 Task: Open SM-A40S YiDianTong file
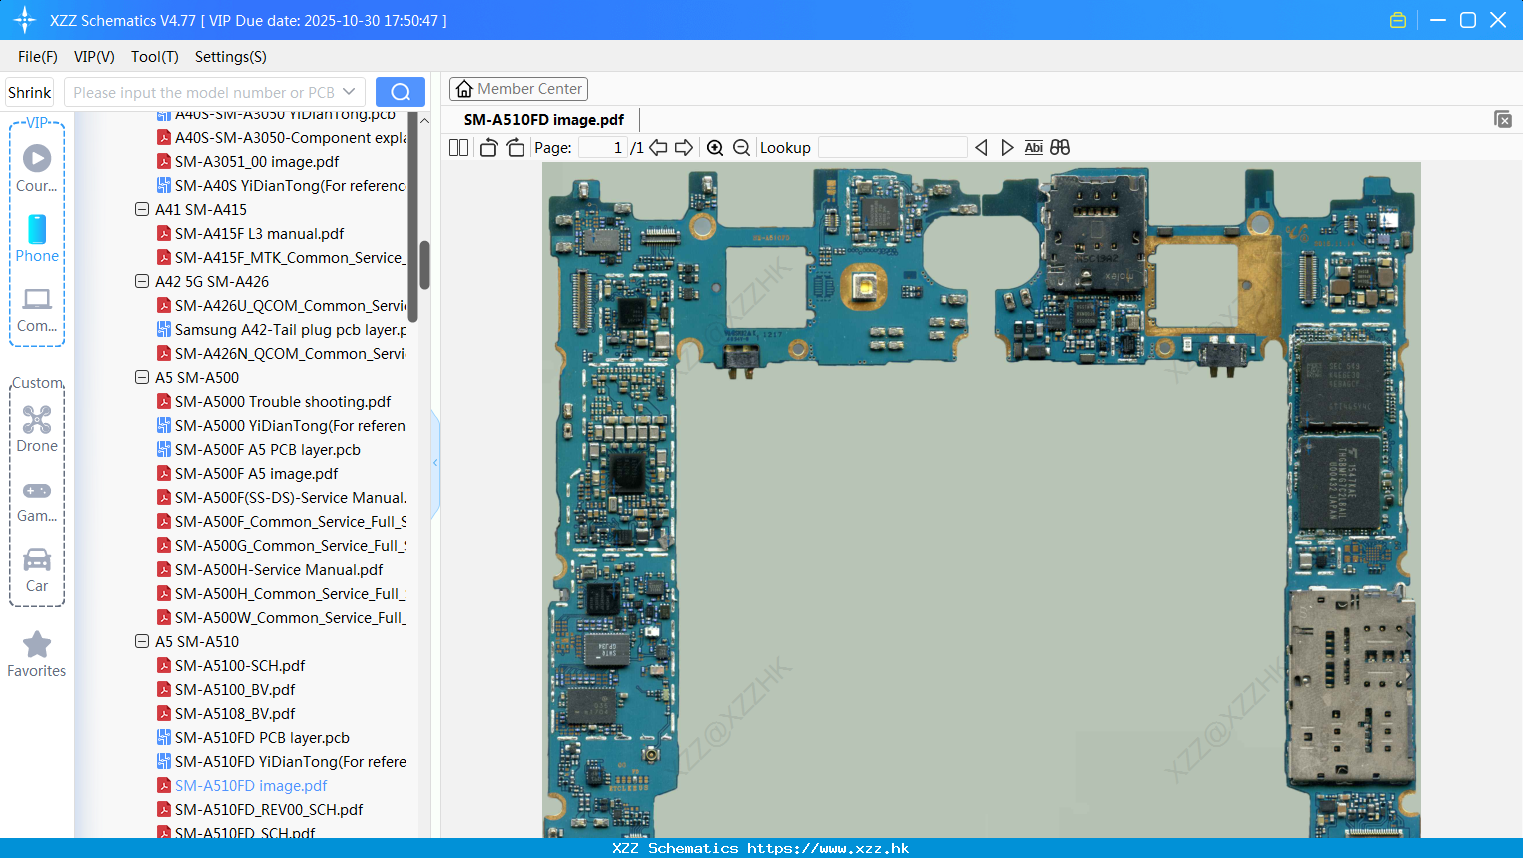pyautogui.click(x=281, y=185)
